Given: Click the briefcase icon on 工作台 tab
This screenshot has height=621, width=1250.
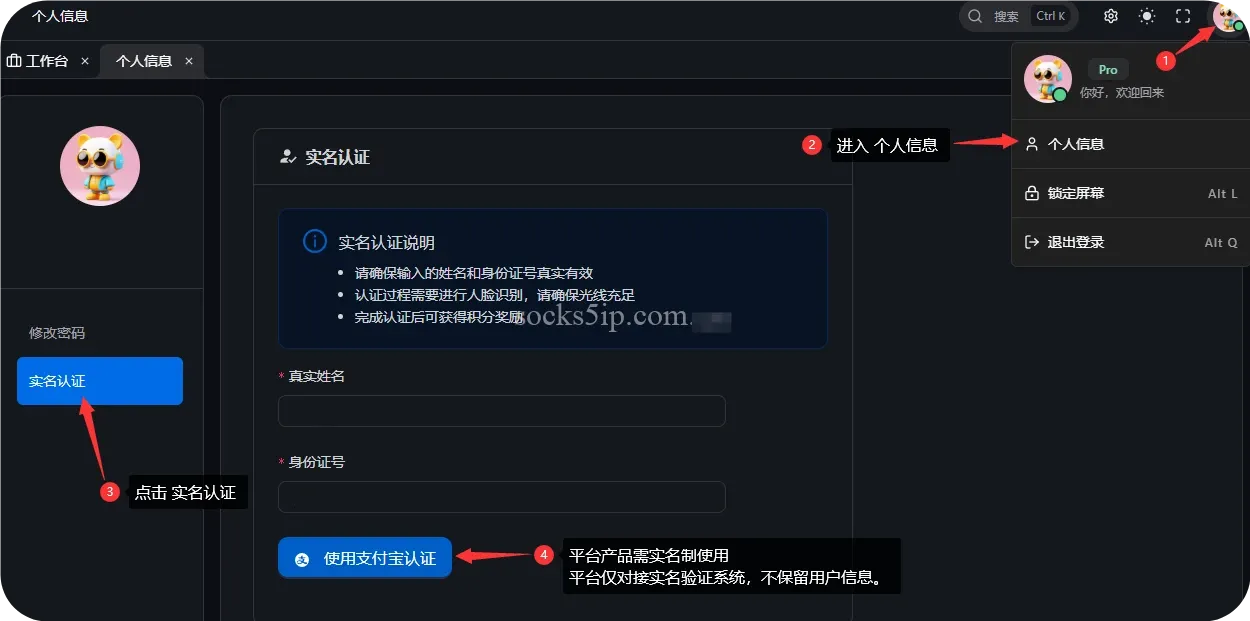Looking at the screenshot, I should (x=14, y=61).
